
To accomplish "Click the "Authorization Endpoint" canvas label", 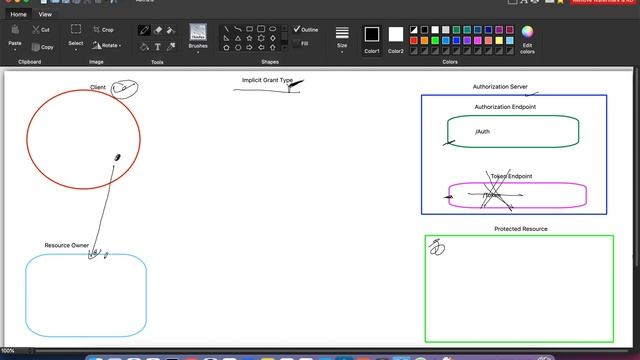I will click(505, 107).
